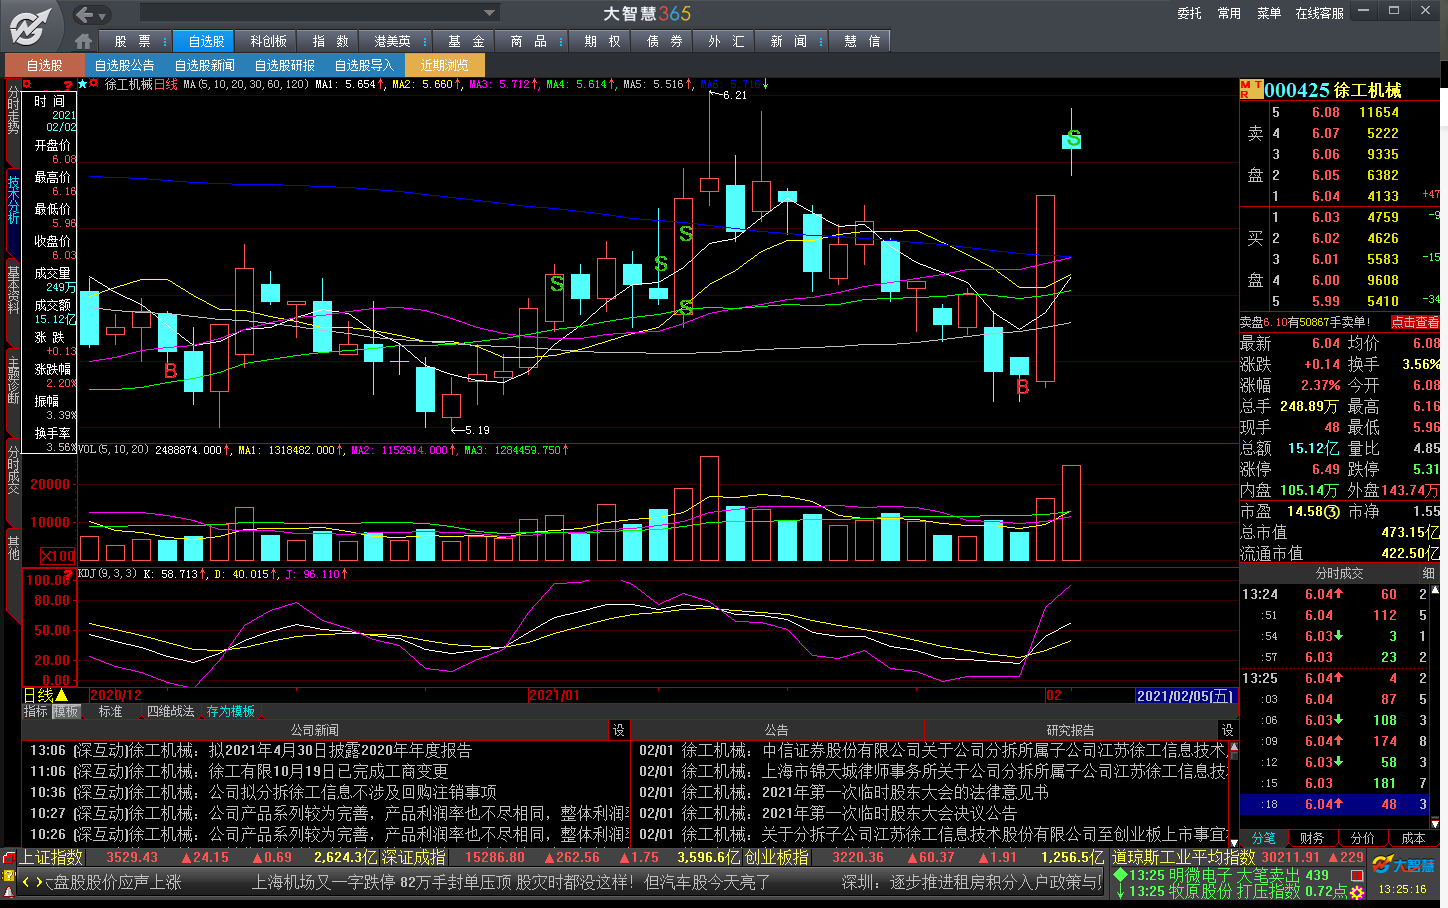Open the 债券 tab

[664, 41]
